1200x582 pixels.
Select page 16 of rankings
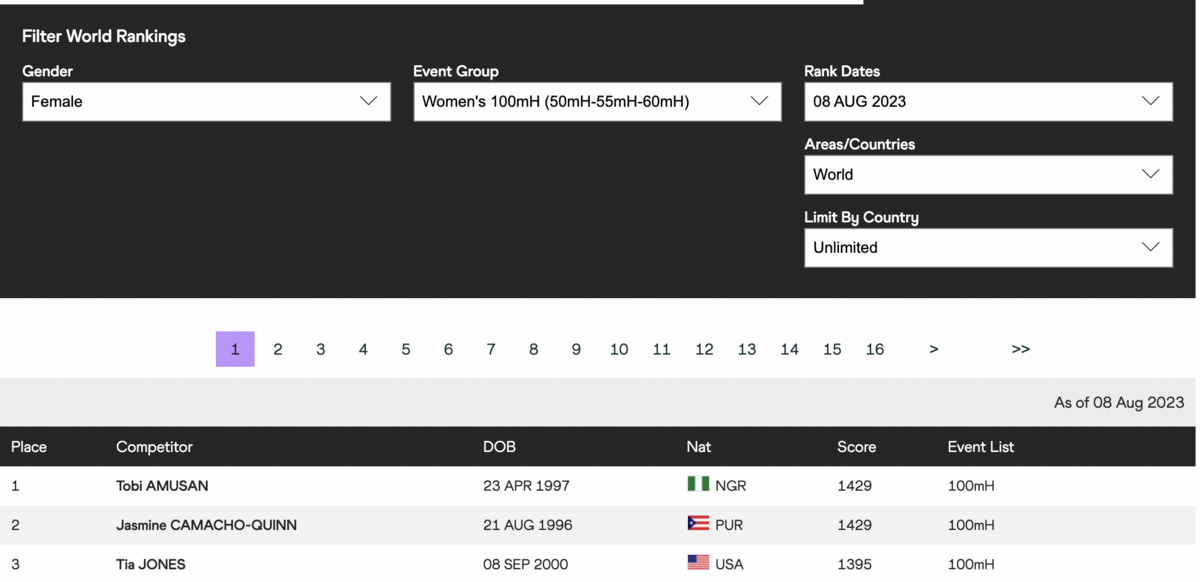coord(875,349)
